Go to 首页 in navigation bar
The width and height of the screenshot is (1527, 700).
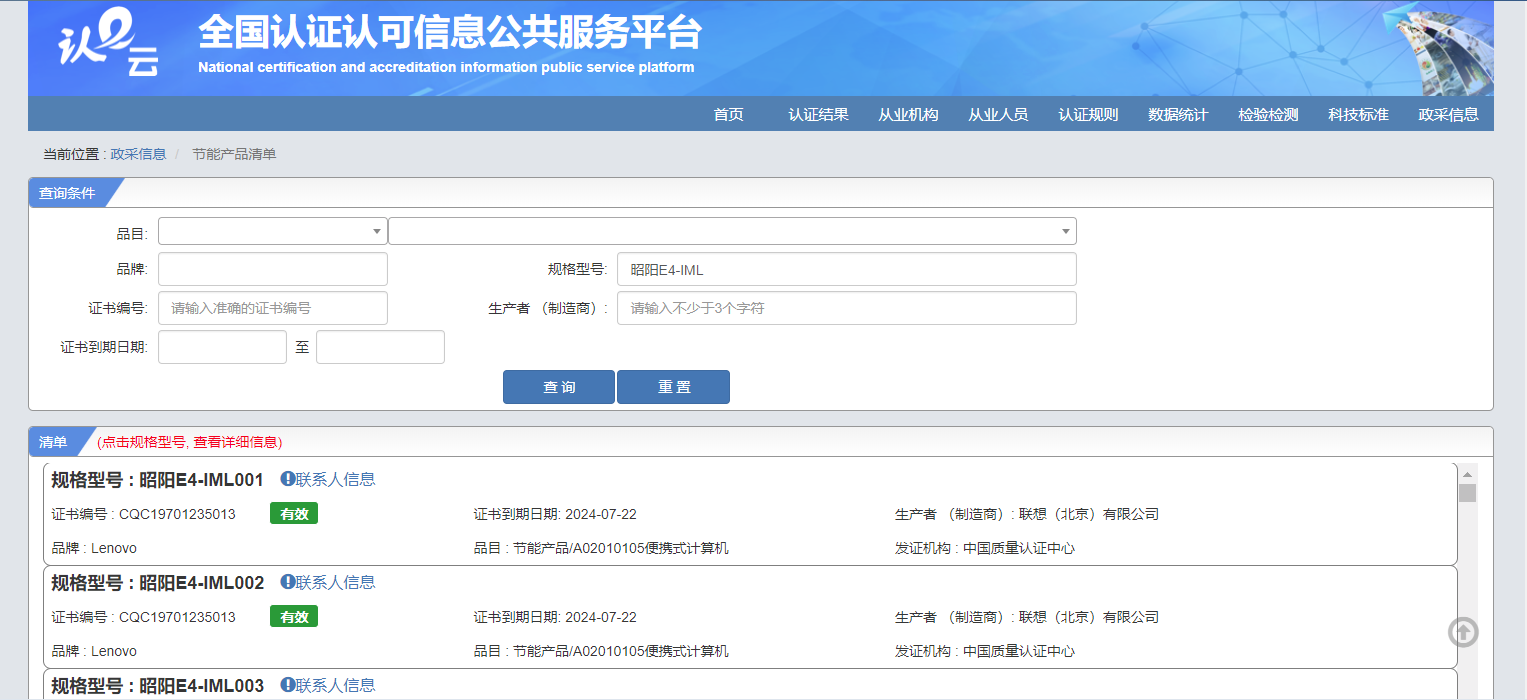pos(728,114)
